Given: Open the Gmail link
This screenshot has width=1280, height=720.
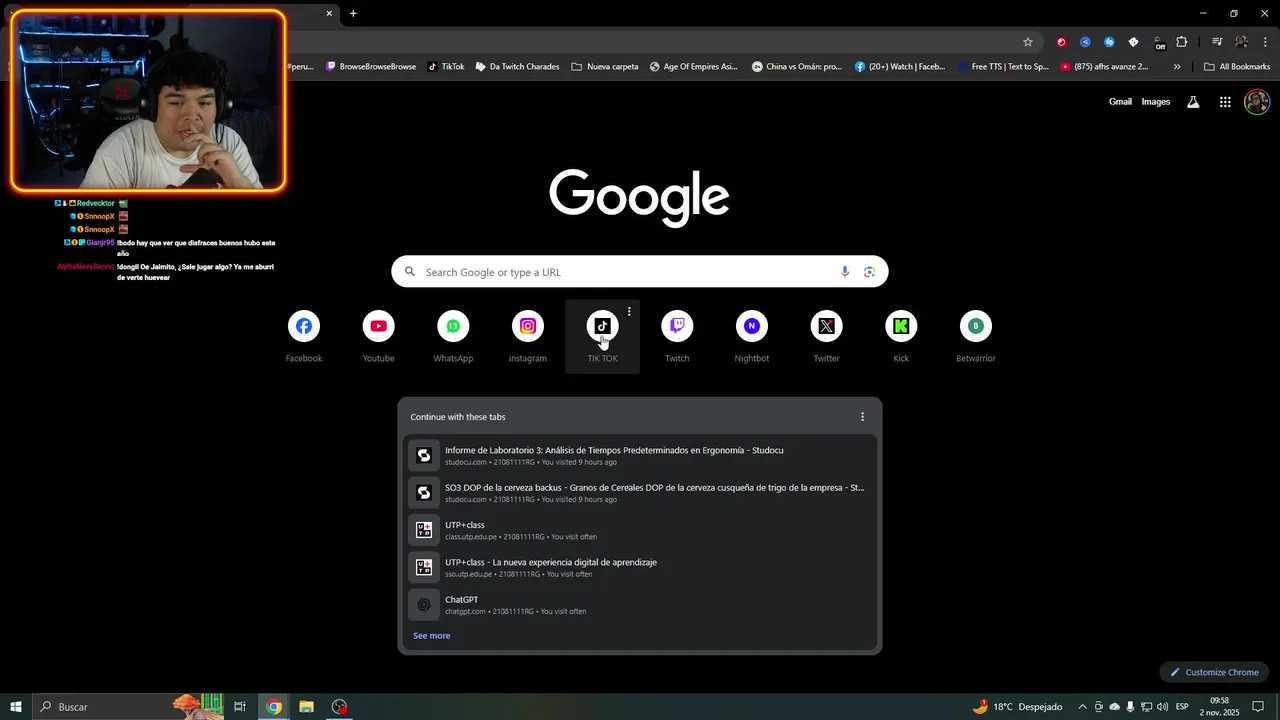Looking at the screenshot, I should pyautogui.click(x=1120, y=102).
